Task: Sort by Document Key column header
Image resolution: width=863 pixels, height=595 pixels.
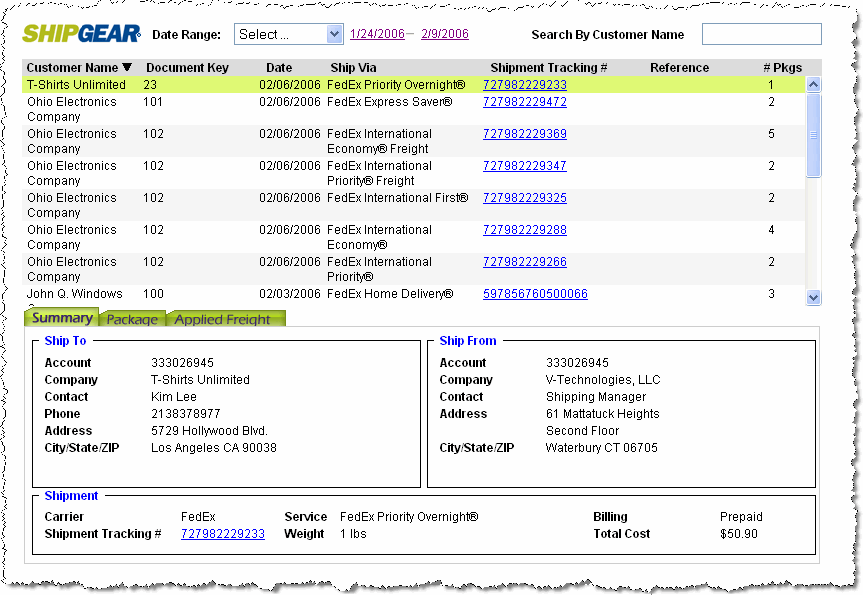Action: 187,68
